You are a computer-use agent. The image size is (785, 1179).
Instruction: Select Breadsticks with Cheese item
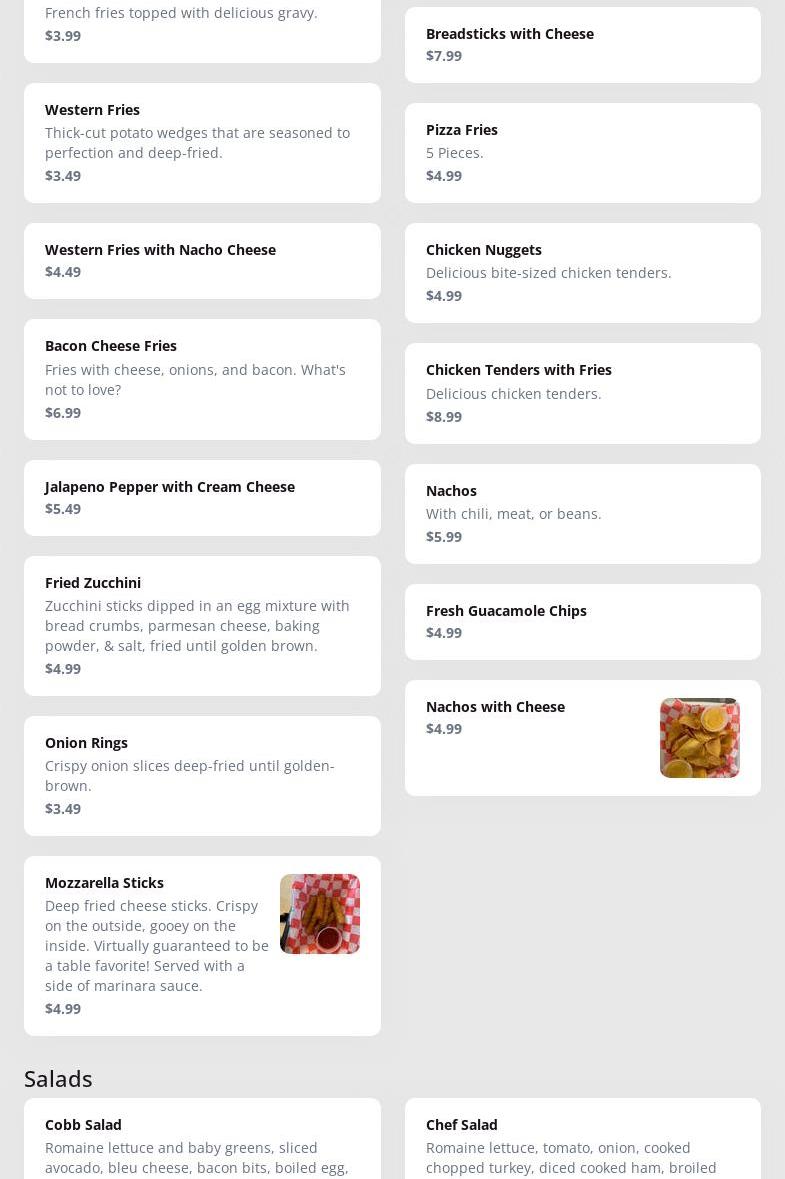(581, 44)
